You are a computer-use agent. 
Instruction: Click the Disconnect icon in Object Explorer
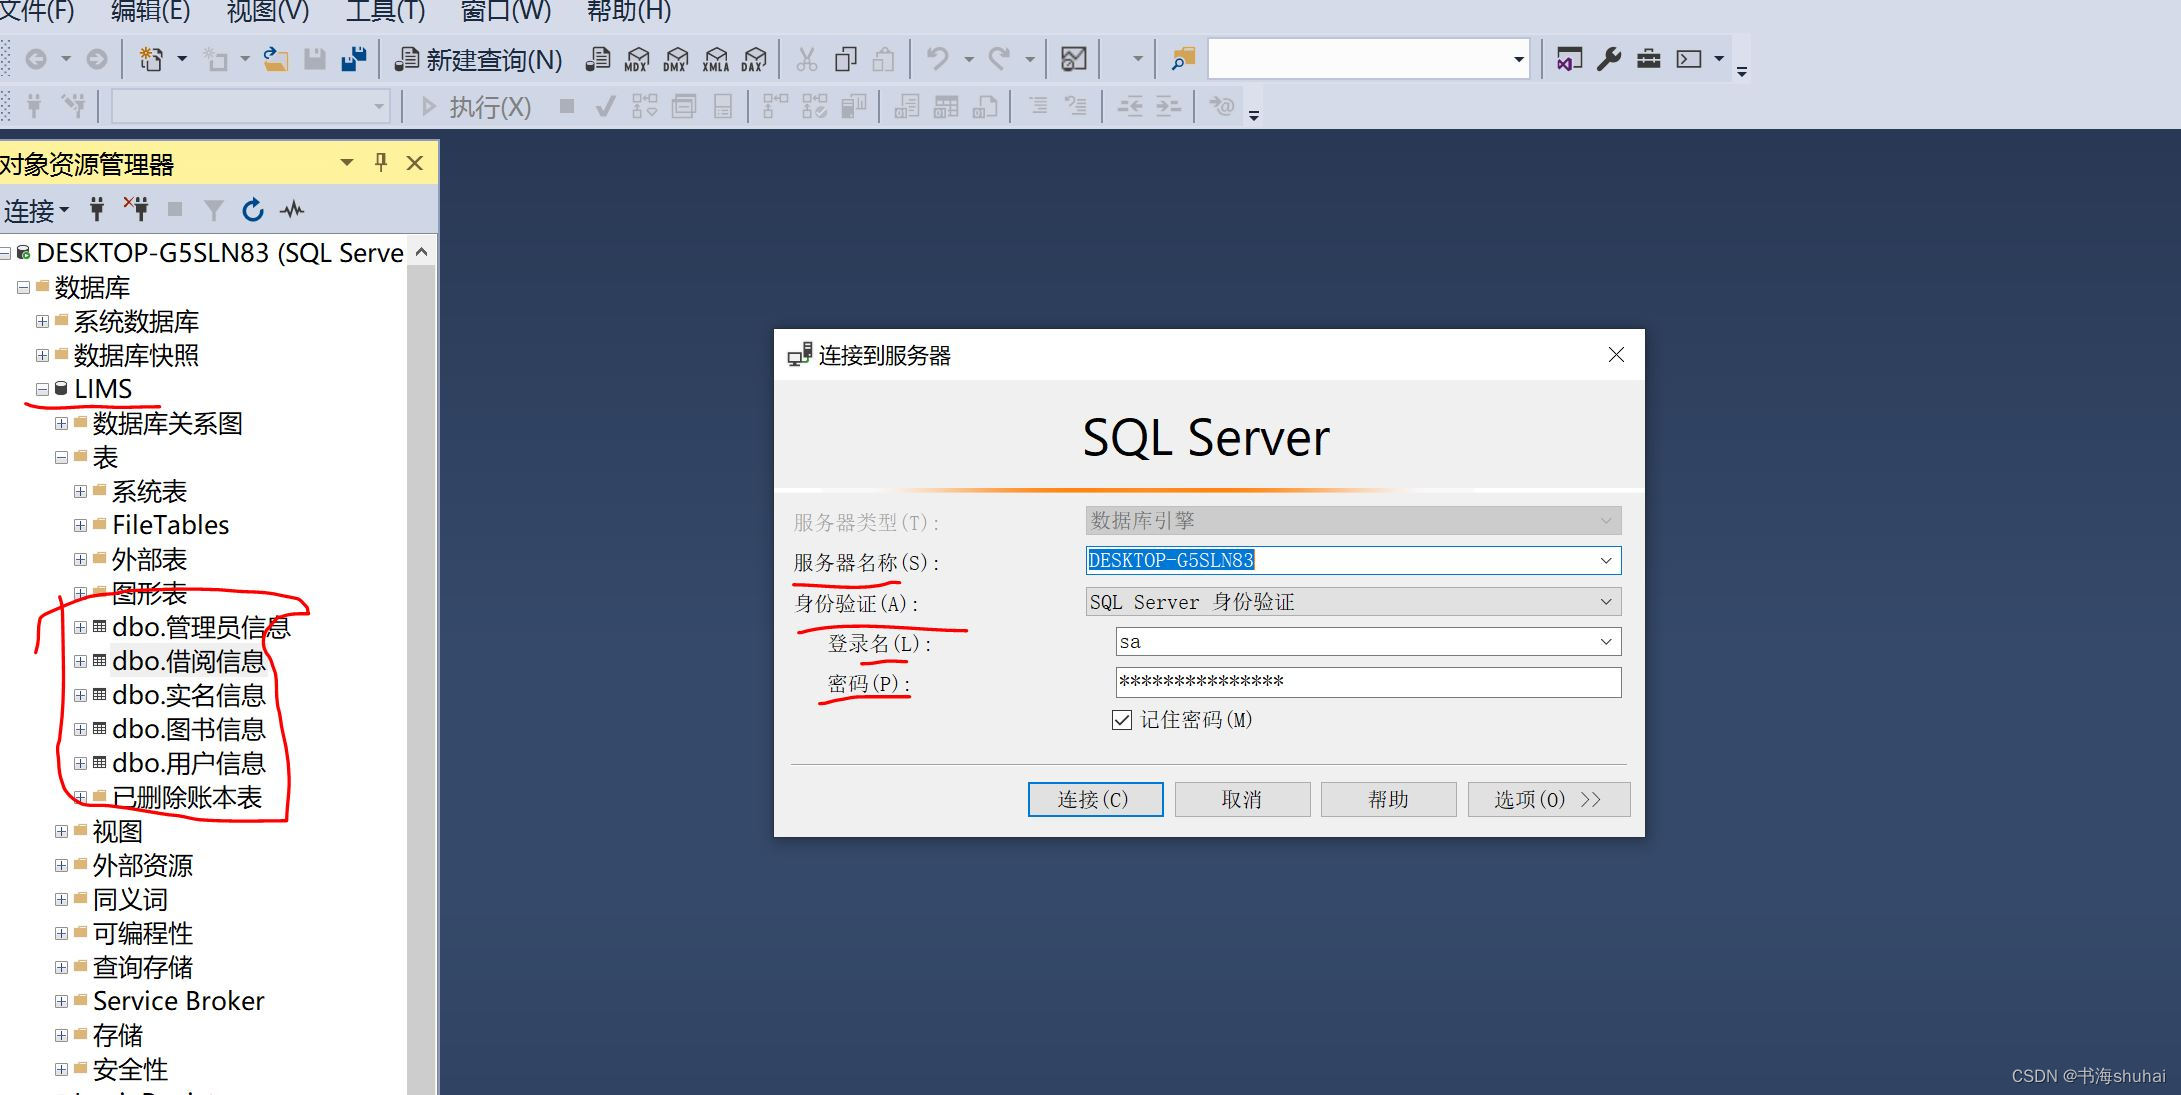[x=137, y=209]
